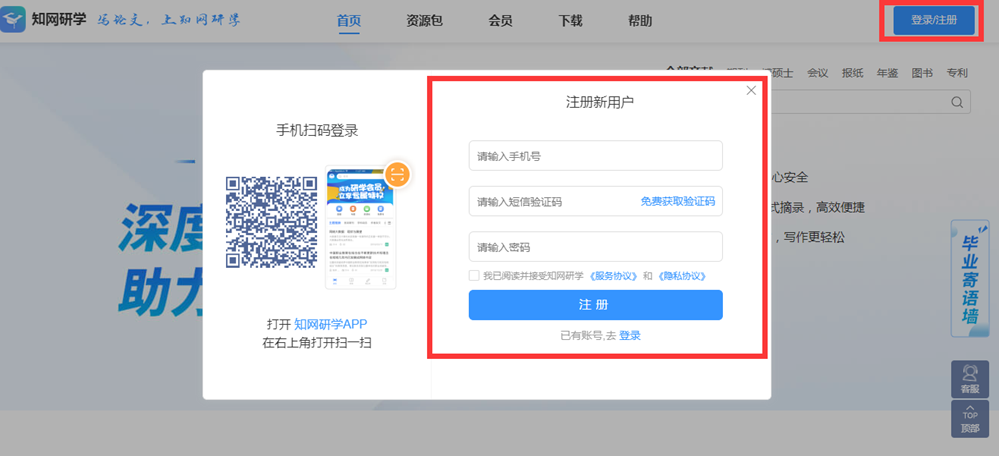
Task: Focus the 请输入密码 field
Action: (x=596, y=246)
